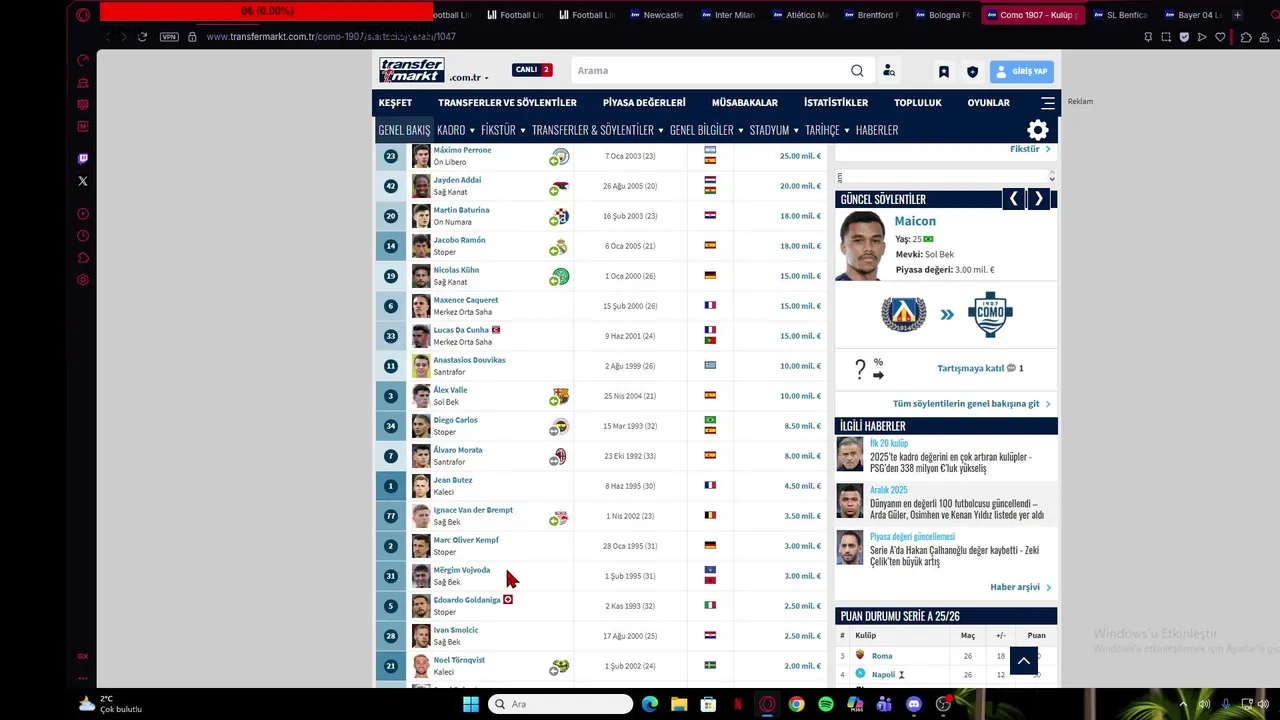Click the GİRİŞ YAP login button
Screen dimensions: 1280x720
coord(1022,72)
